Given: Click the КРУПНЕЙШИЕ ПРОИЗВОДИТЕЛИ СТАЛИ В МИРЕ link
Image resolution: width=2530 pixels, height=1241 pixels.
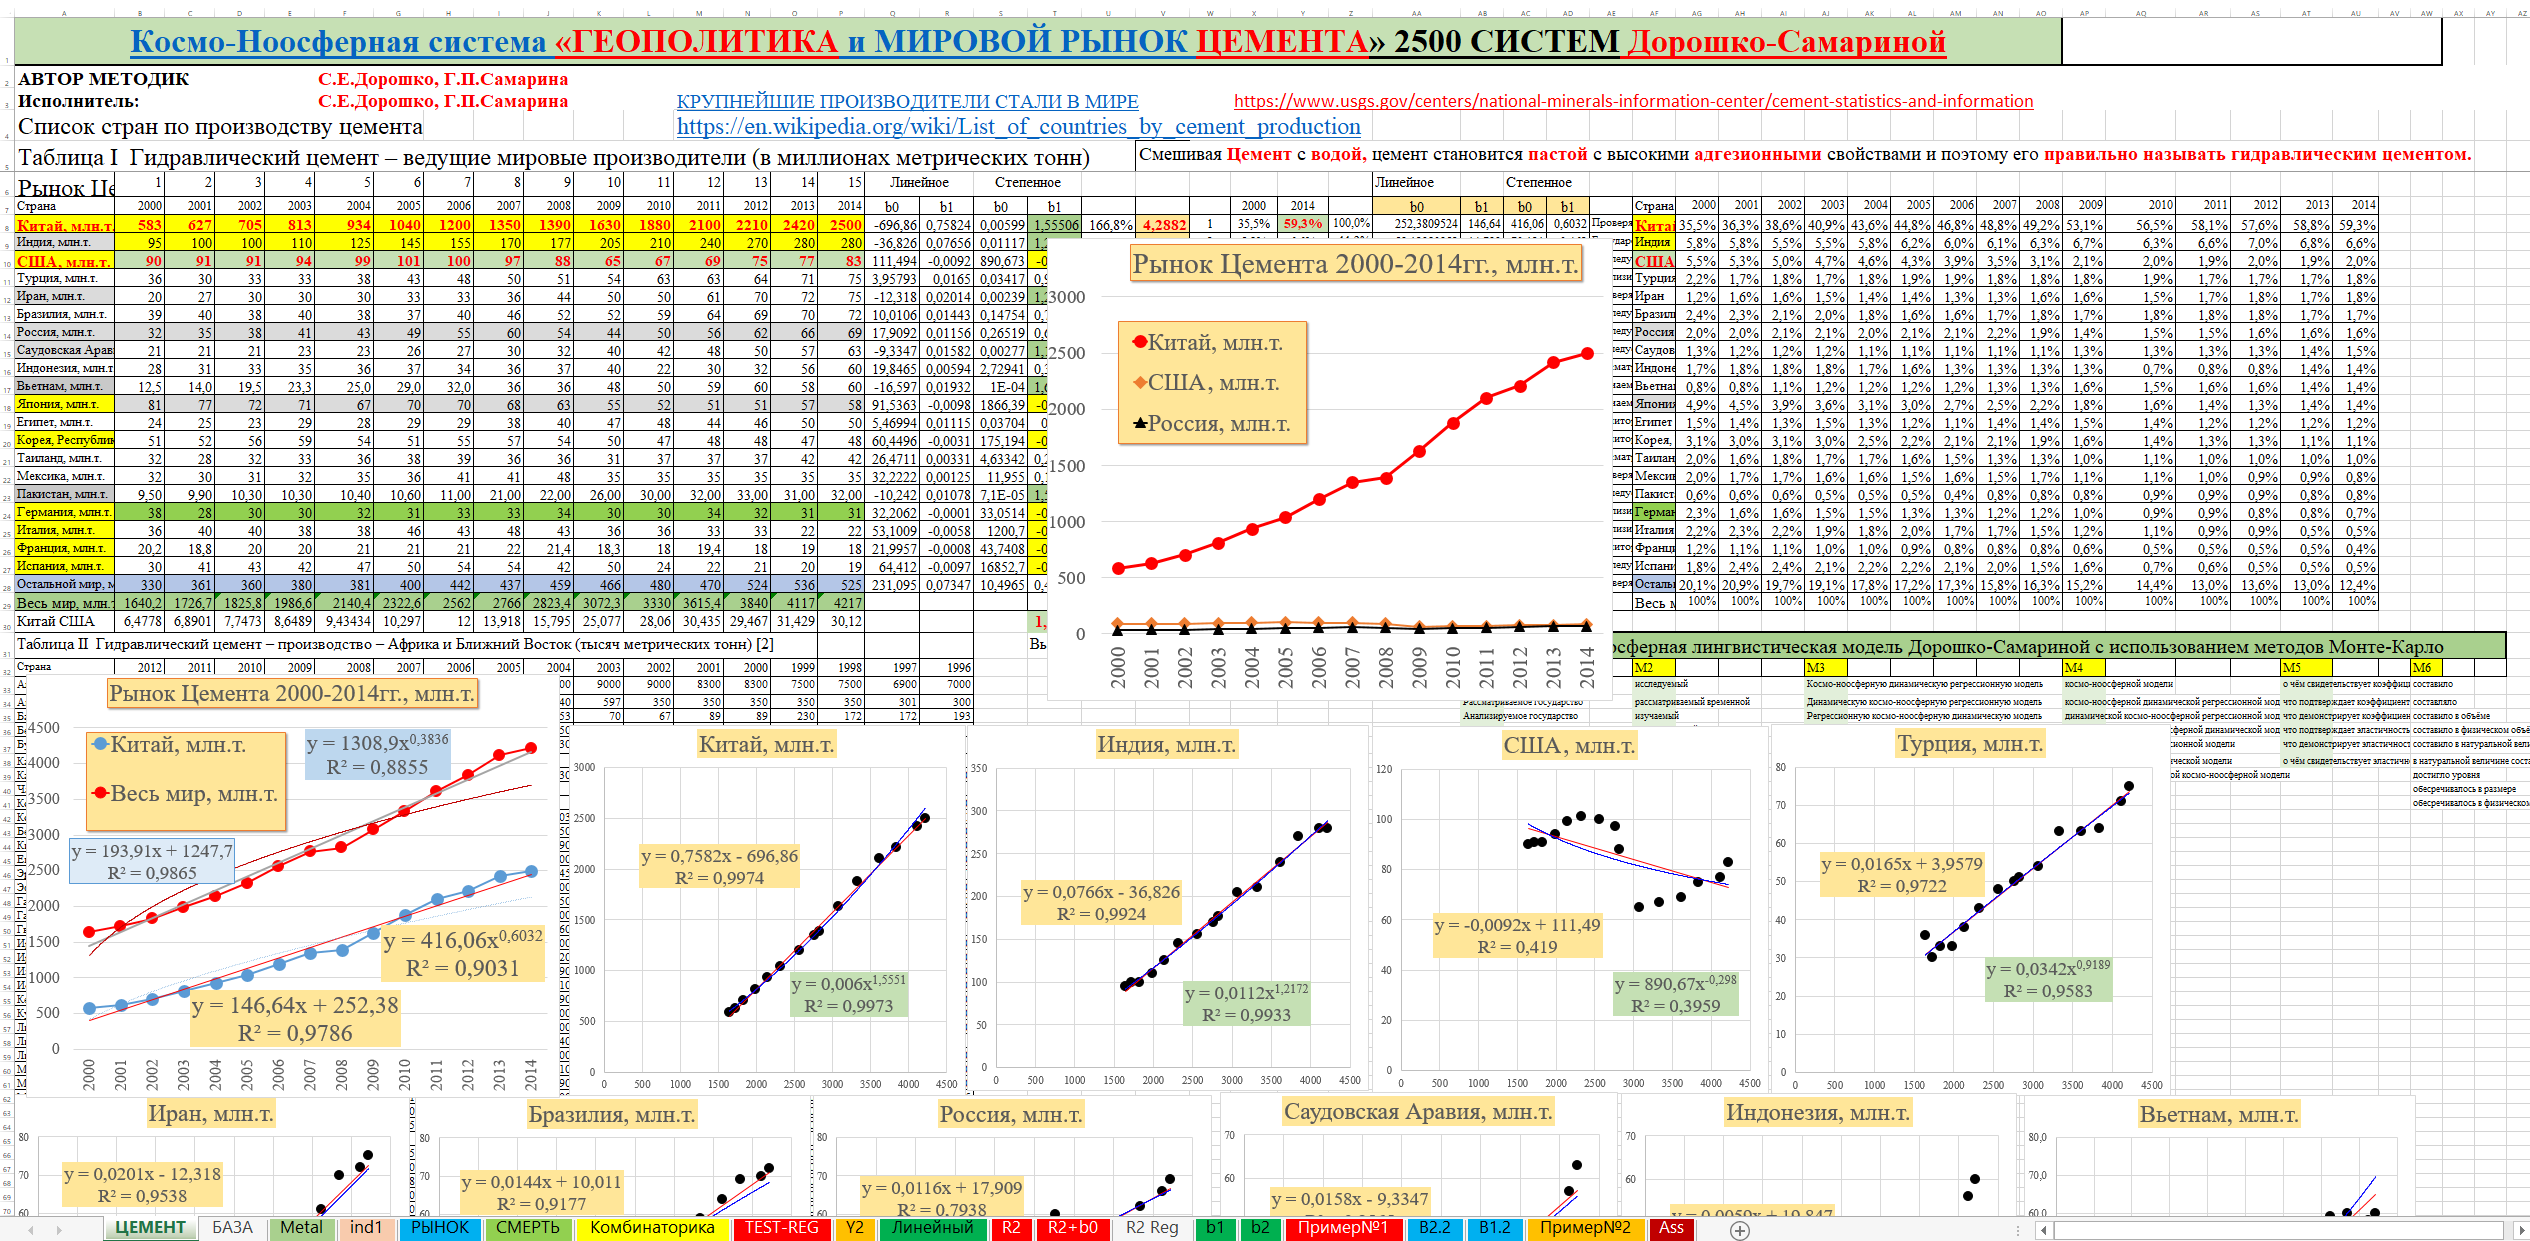Looking at the screenshot, I should [907, 102].
